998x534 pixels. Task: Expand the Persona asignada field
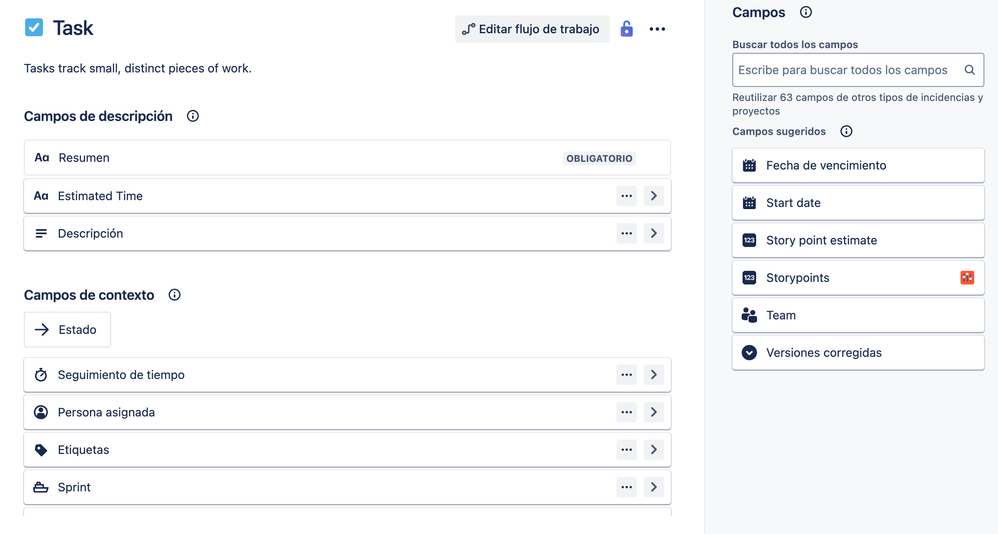click(654, 412)
